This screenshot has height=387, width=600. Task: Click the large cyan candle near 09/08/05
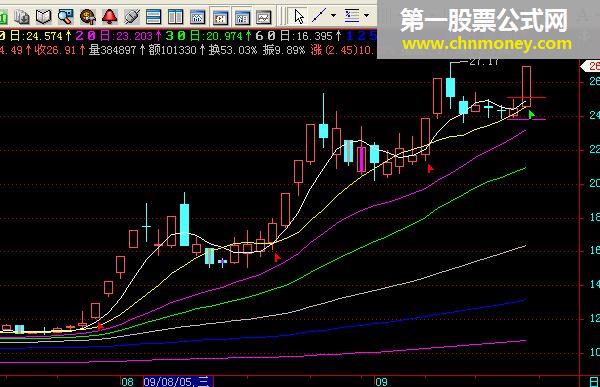pyautogui.click(x=184, y=225)
